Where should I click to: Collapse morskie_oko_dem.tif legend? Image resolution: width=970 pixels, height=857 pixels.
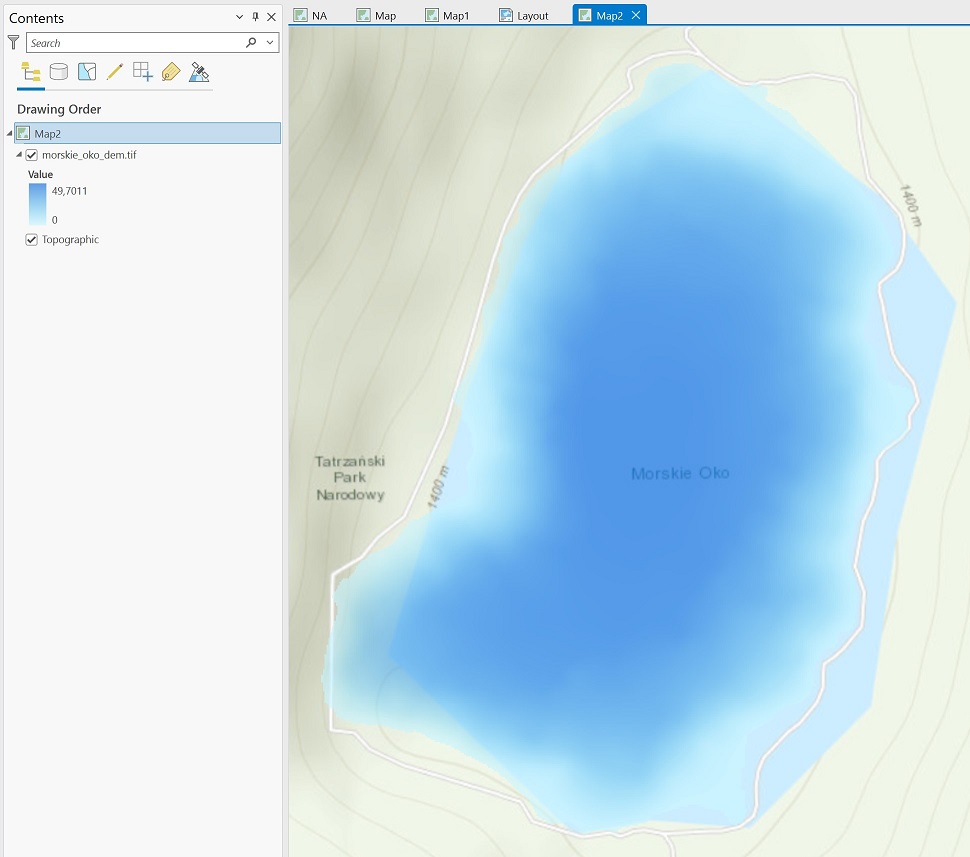(x=19, y=155)
